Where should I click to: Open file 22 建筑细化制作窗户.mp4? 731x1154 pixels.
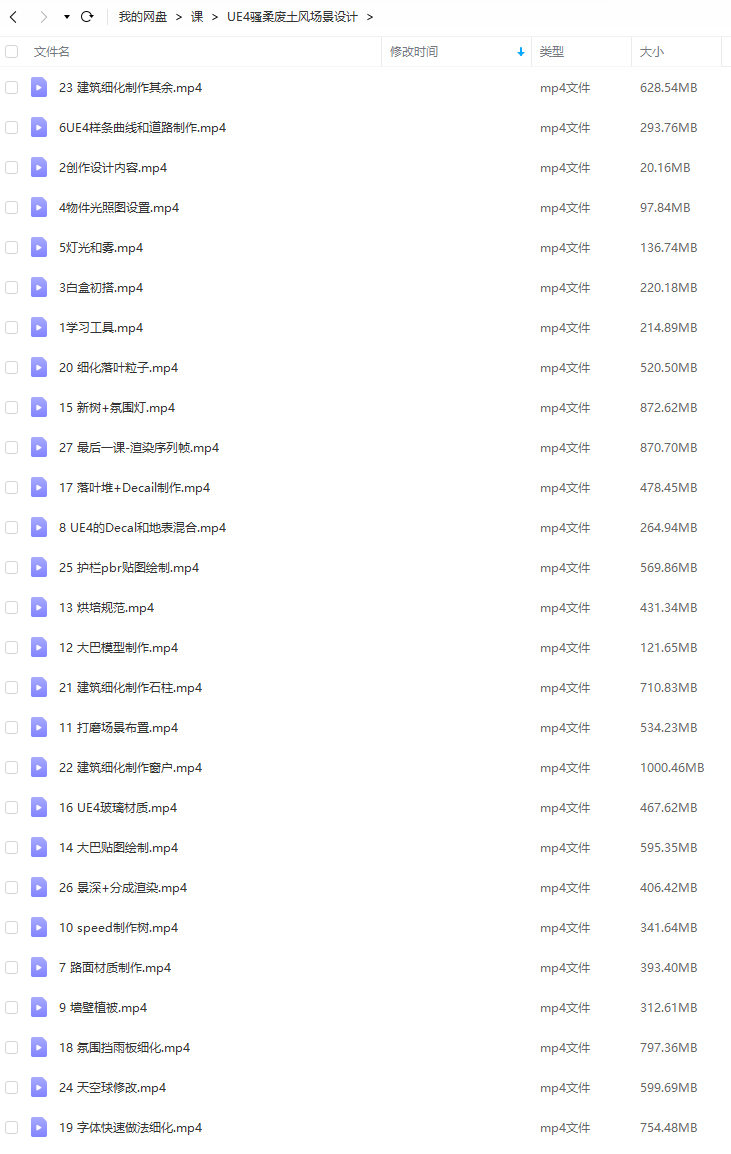[130, 768]
